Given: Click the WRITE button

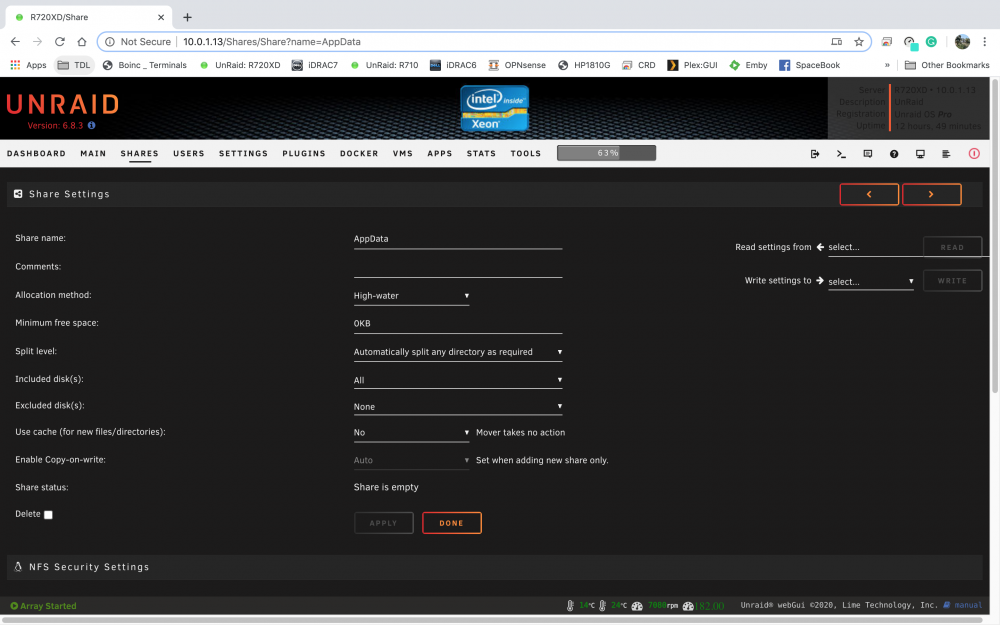Looking at the screenshot, I should [x=952, y=281].
